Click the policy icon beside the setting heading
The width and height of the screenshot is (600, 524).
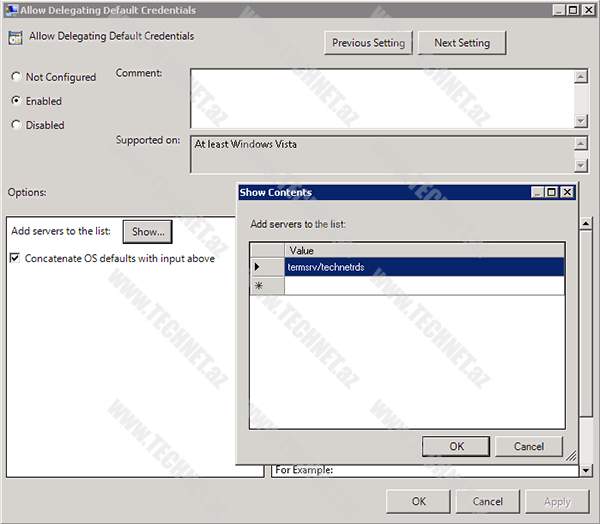[x=15, y=39]
